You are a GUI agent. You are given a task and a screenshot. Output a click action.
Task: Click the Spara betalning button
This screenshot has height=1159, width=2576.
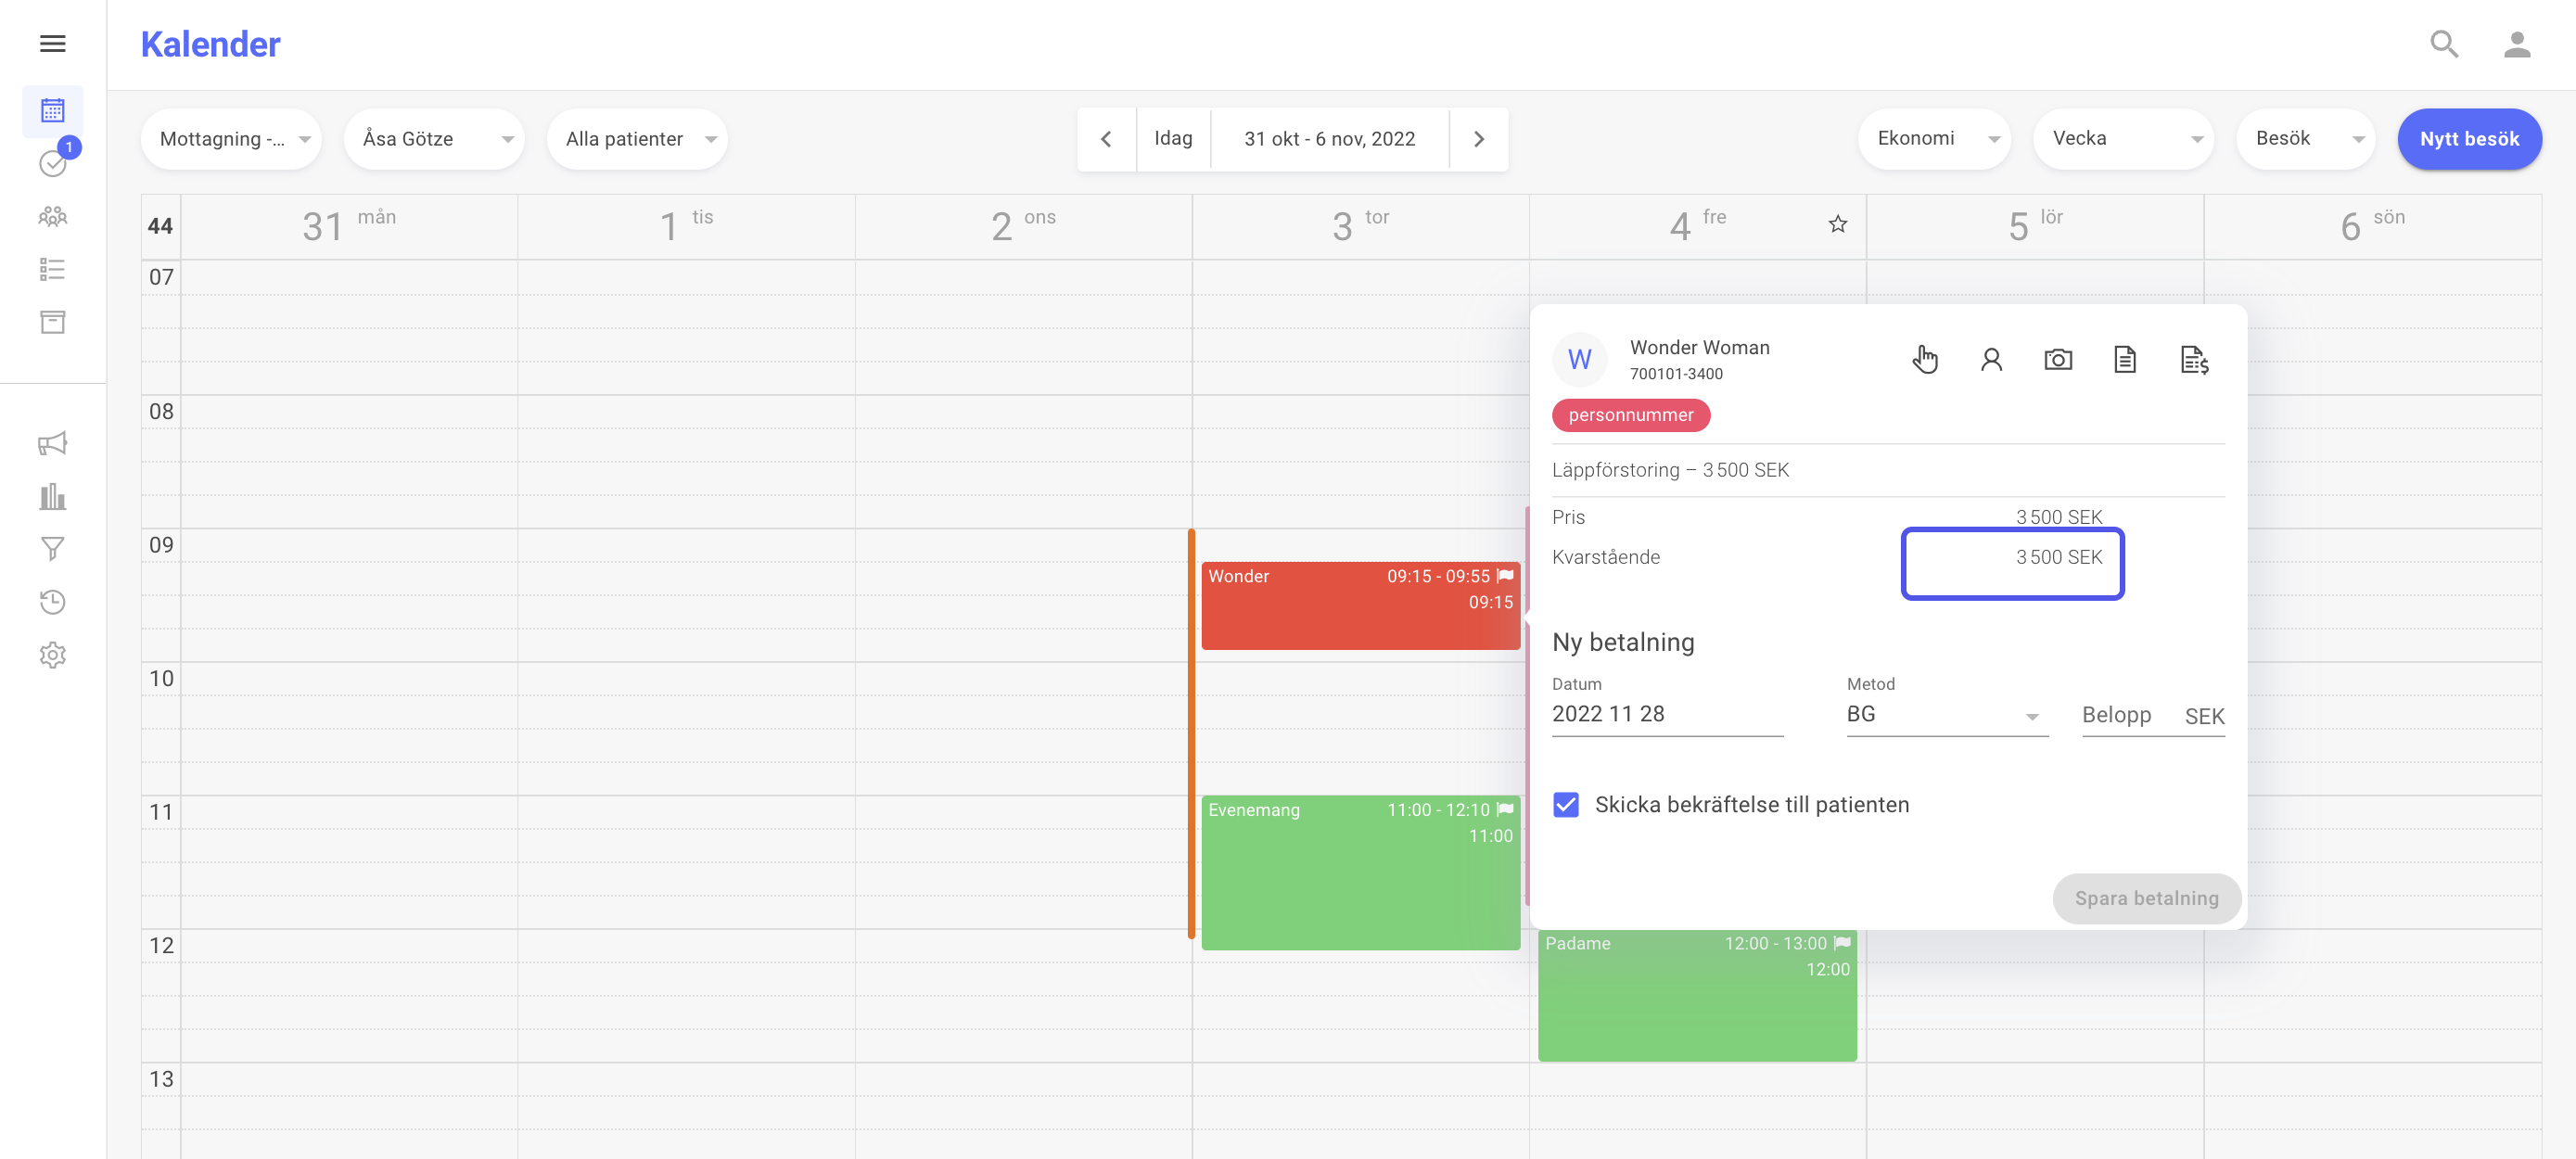2146,898
